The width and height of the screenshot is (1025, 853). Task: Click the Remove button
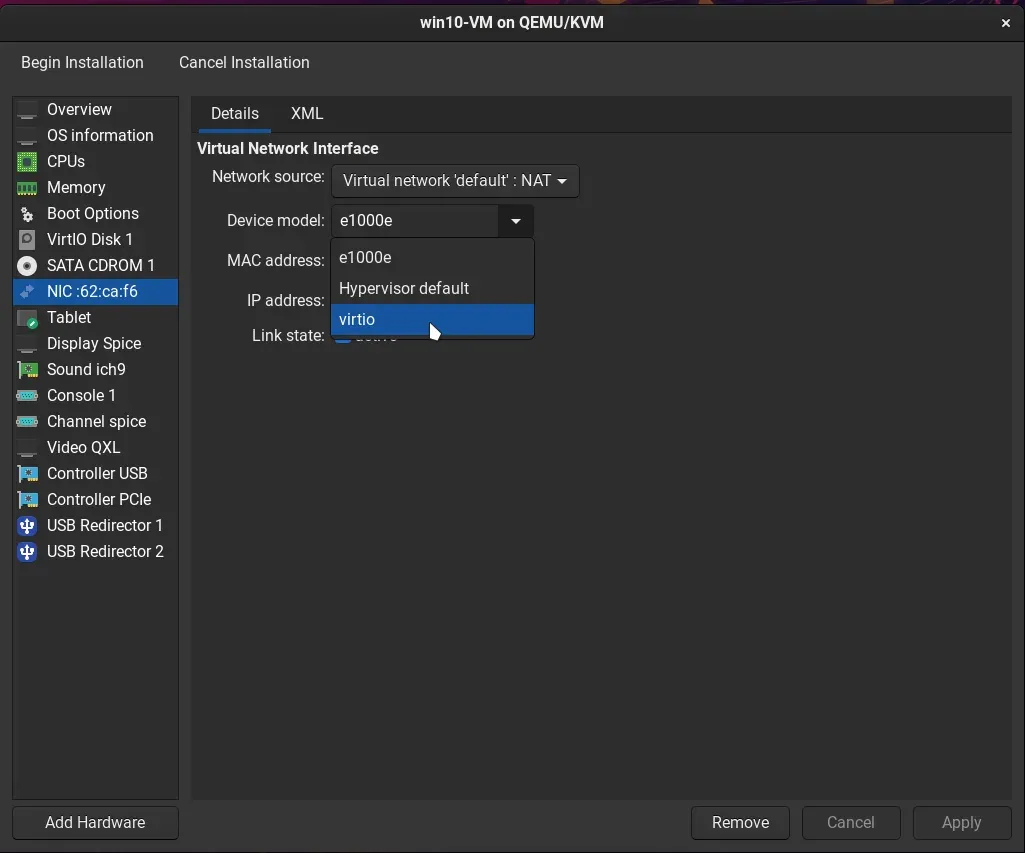click(740, 823)
